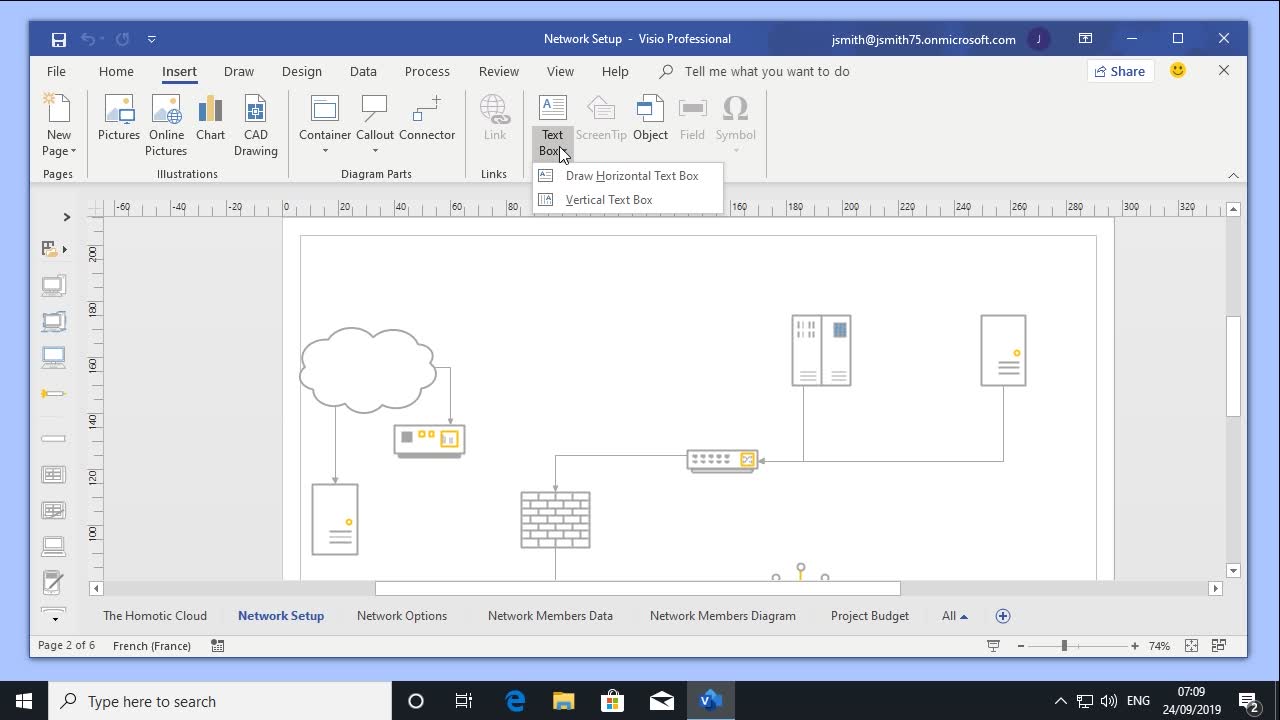The width and height of the screenshot is (1280, 720).
Task: Choose Draw Horizontal Text Box
Action: [x=631, y=176]
